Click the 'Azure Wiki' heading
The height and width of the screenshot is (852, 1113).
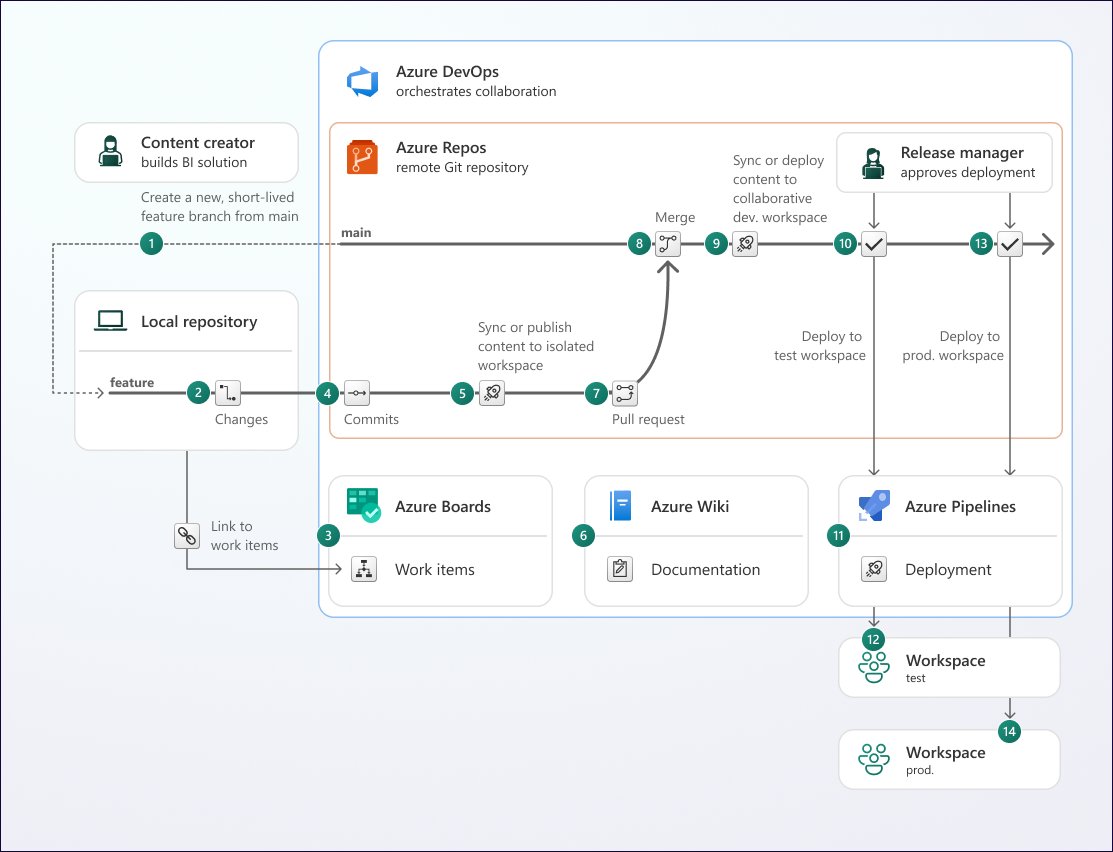coord(690,506)
